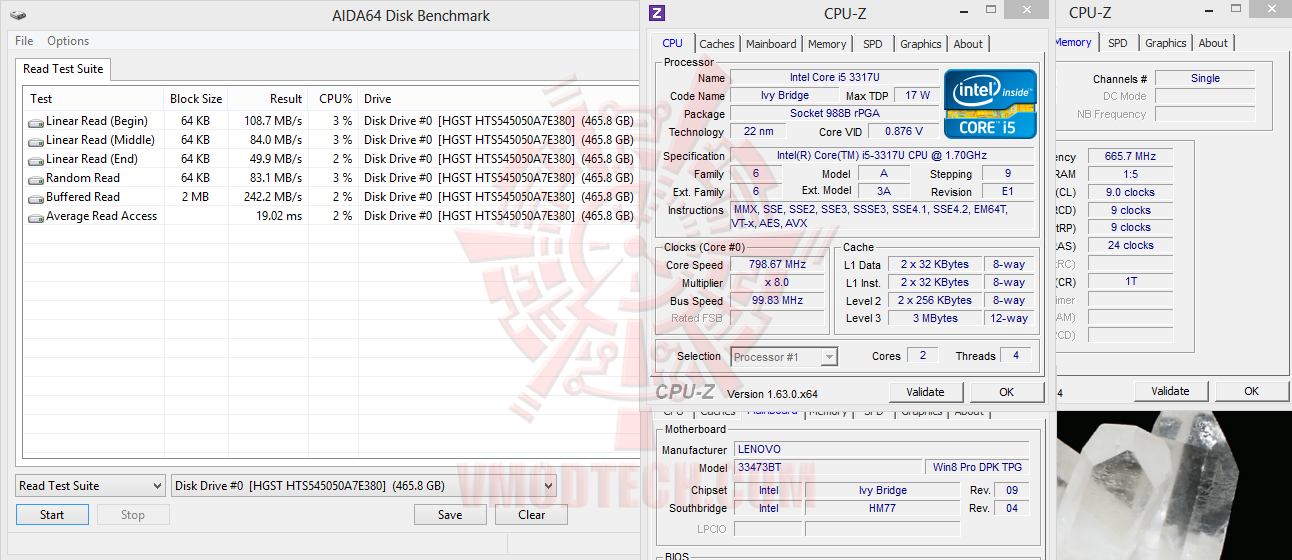Viewport: 1292px width, 560px height.
Task: Select the SPD tab in right CPU-Z window
Action: 1118,43
